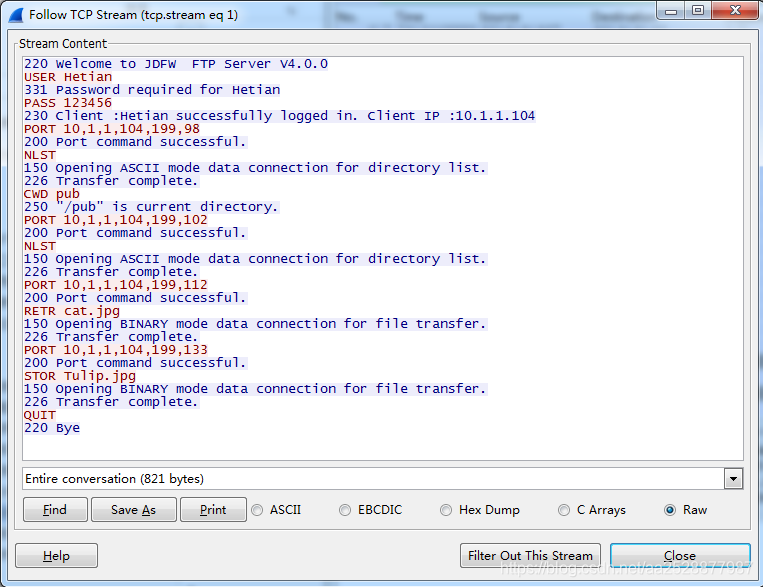
Task: Click the 'USER Hetian' line
Action: pyautogui.click(x=68, y=77)
